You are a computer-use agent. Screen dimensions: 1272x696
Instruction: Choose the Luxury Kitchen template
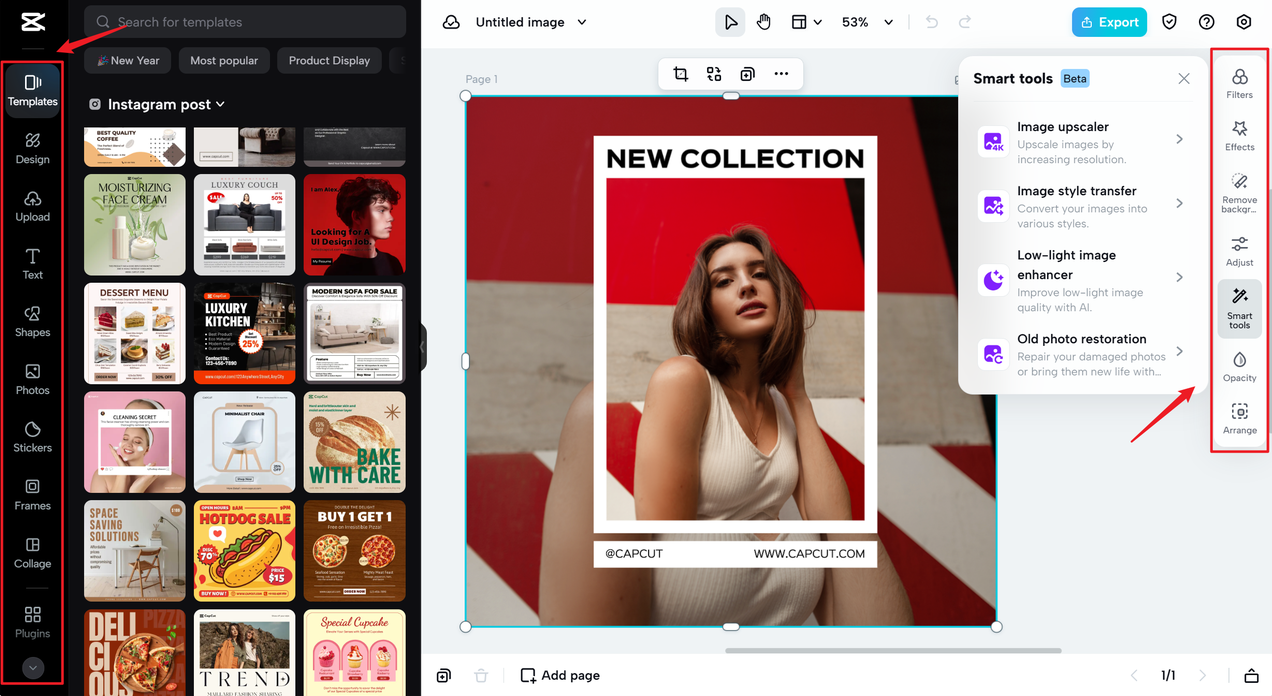[x=245, y=333]
